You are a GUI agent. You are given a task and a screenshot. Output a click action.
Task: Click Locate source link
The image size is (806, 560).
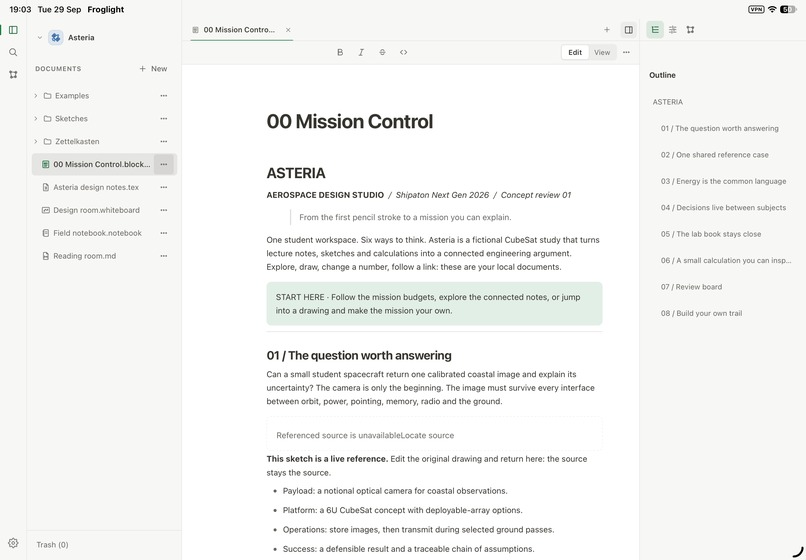[x=427, y=435]
